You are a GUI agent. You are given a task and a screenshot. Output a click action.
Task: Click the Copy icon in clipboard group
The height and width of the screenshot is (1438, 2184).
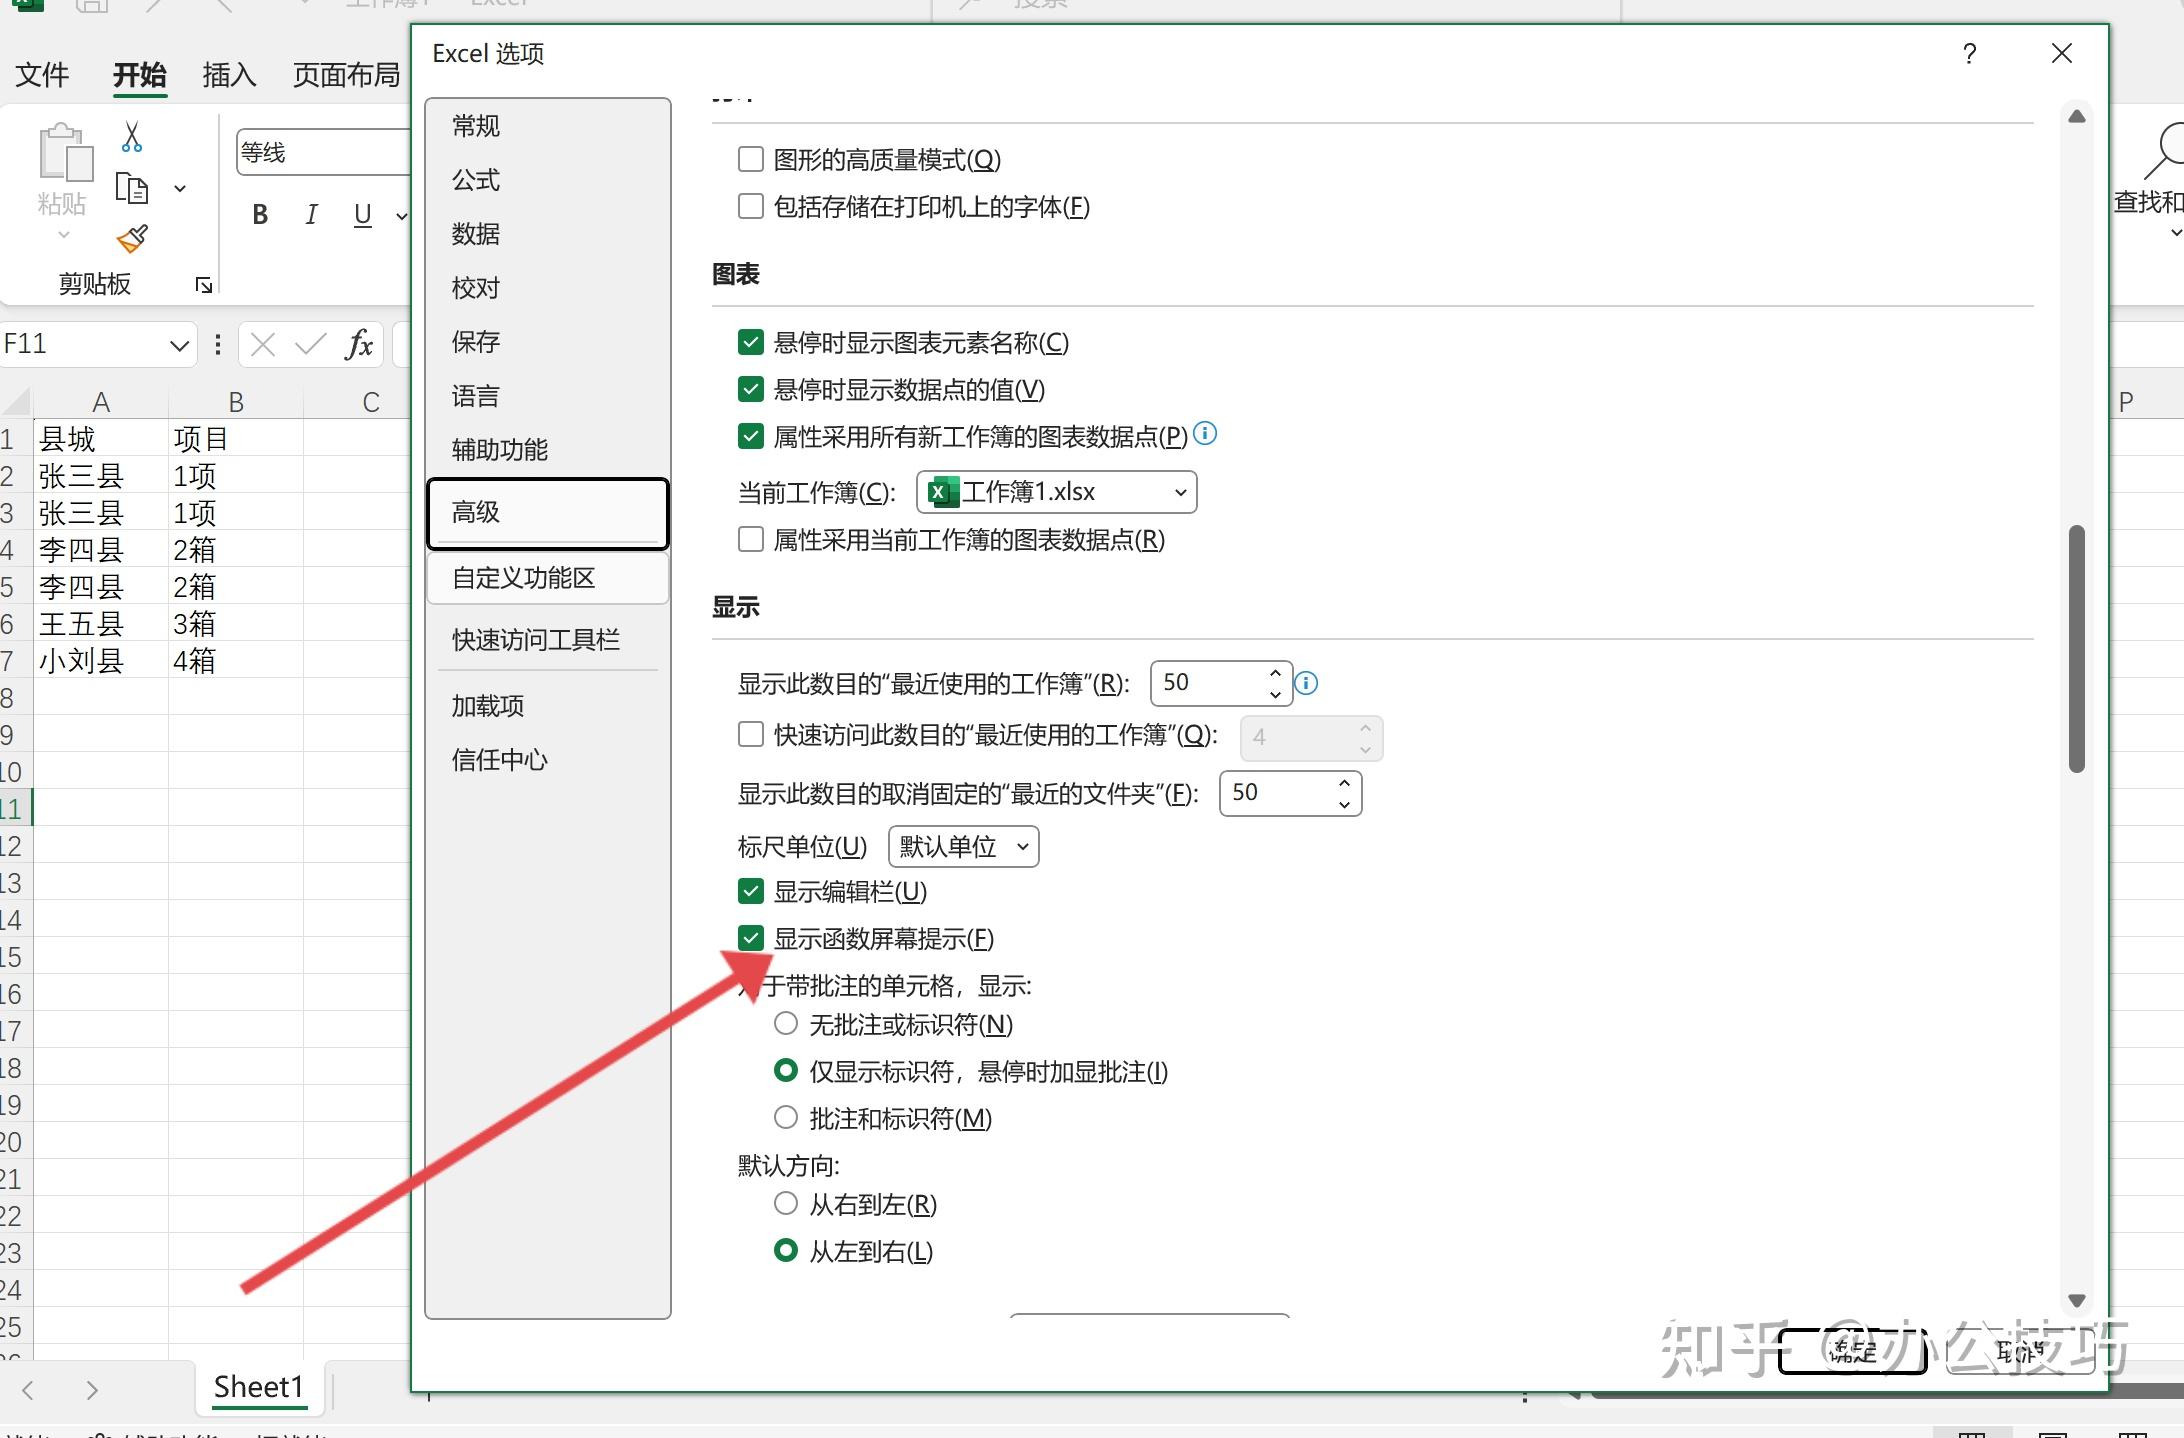(131, 188)
